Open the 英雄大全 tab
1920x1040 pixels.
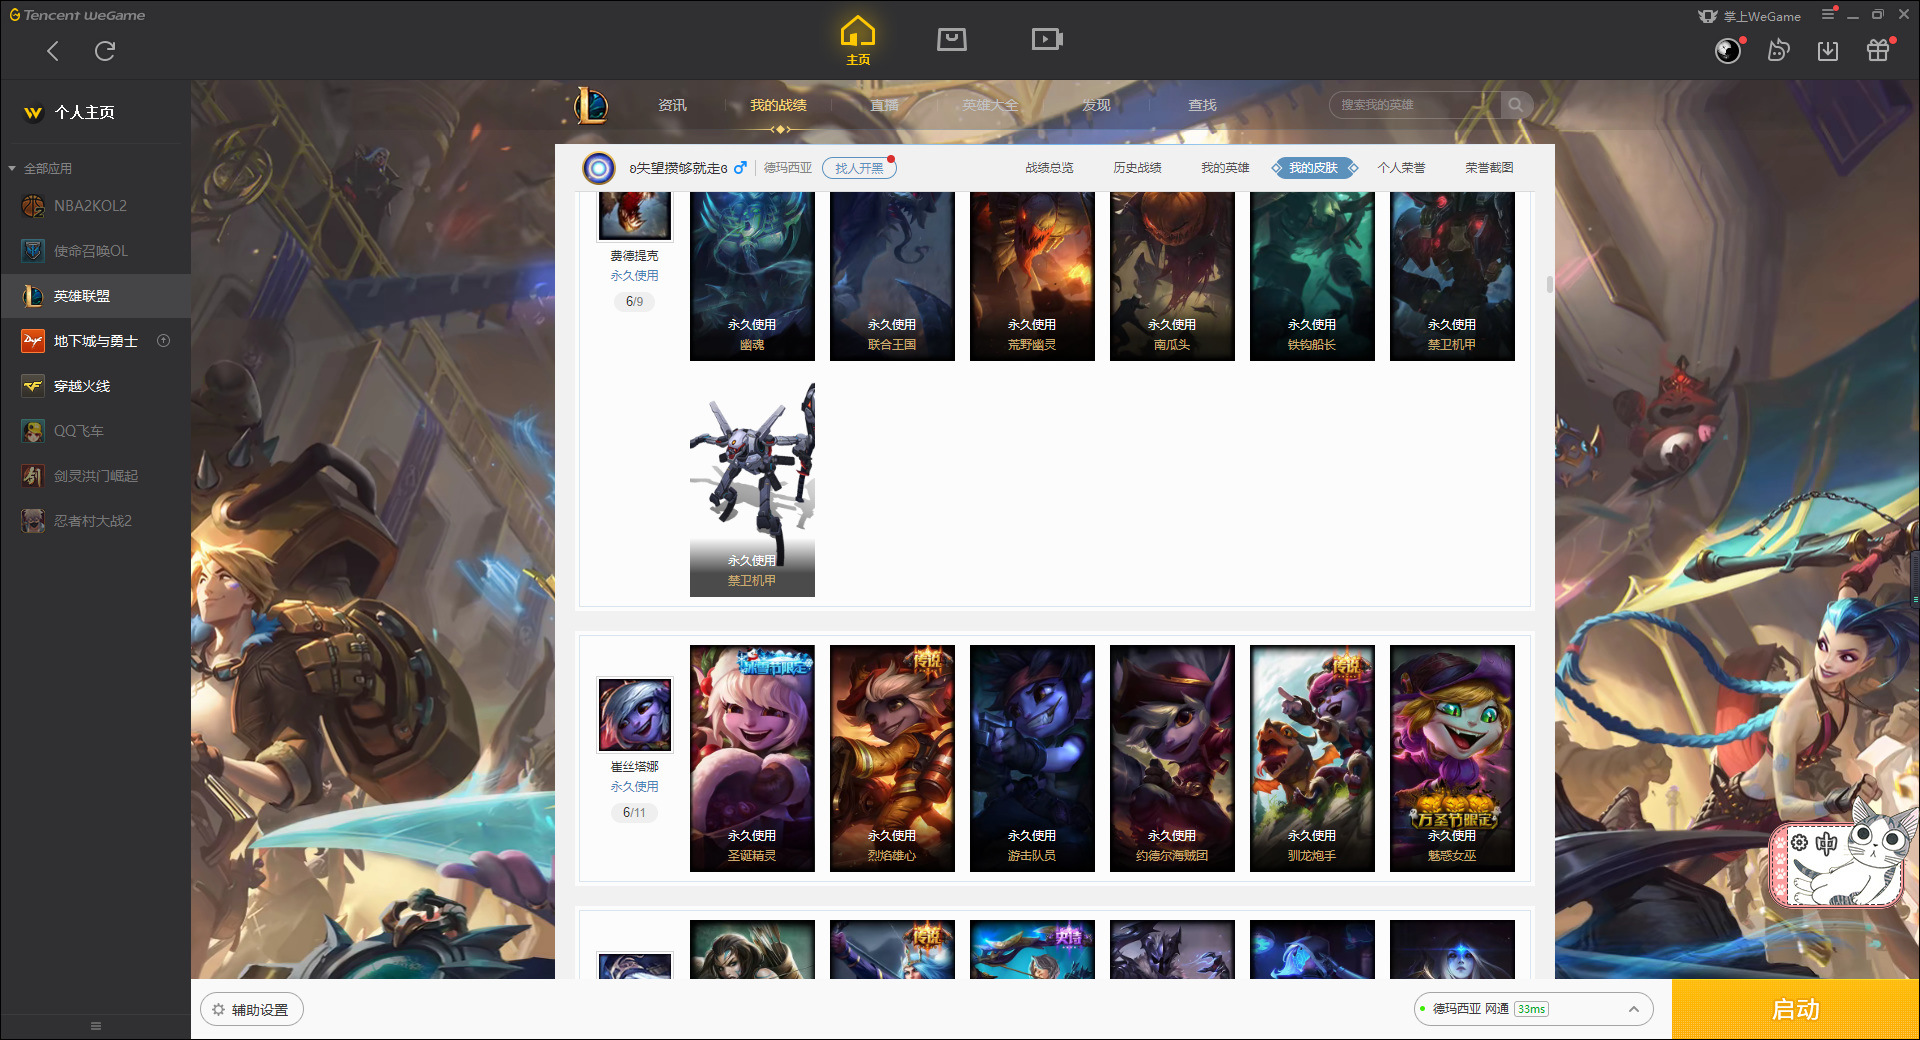990,105
